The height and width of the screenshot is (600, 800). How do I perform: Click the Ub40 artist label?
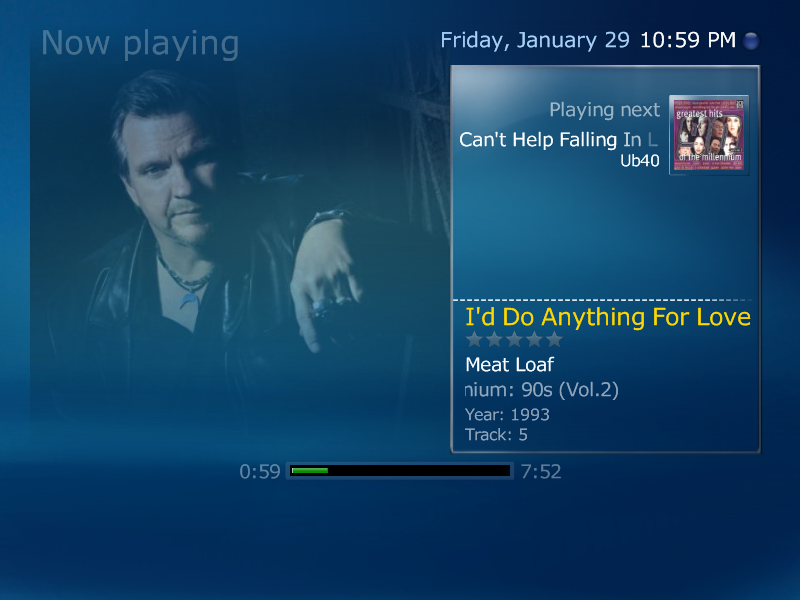pos(640,161)
